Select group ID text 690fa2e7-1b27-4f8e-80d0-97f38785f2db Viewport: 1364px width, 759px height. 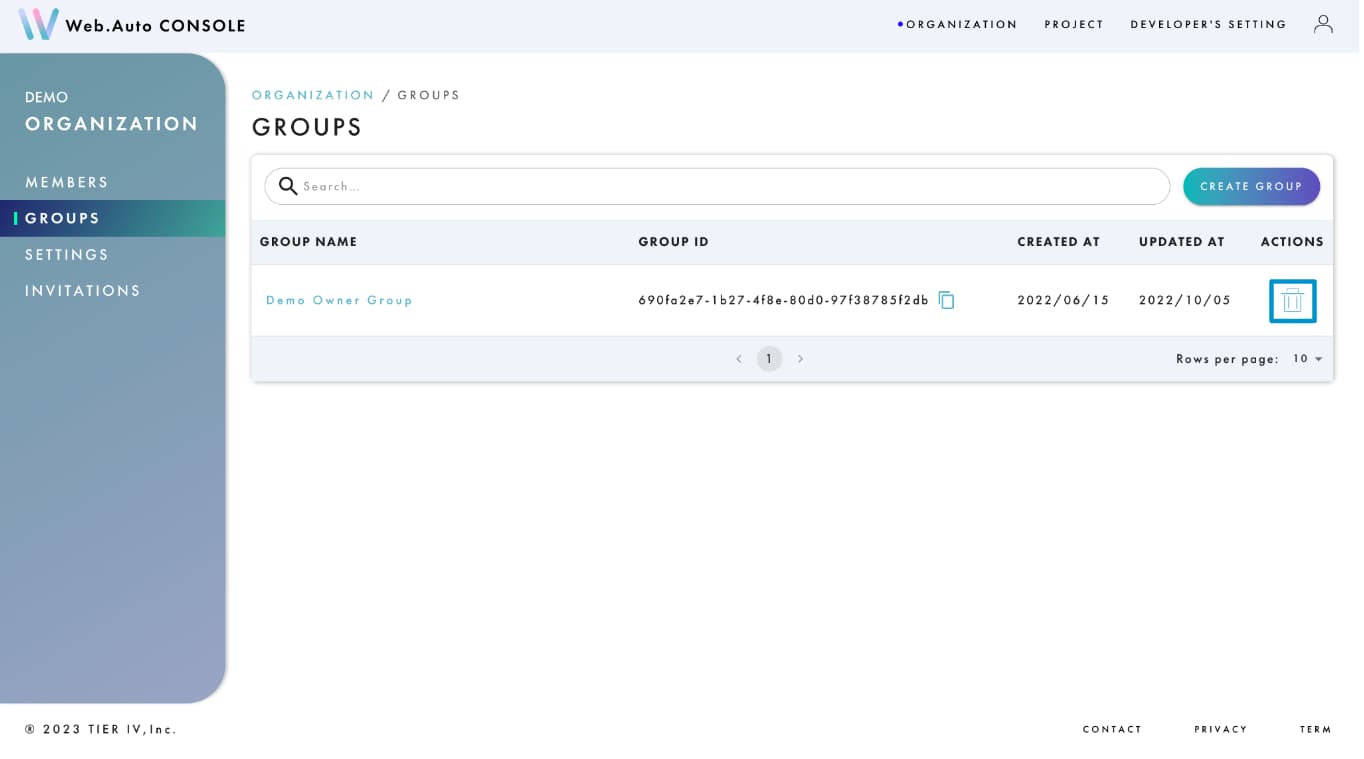click(784, 300)
